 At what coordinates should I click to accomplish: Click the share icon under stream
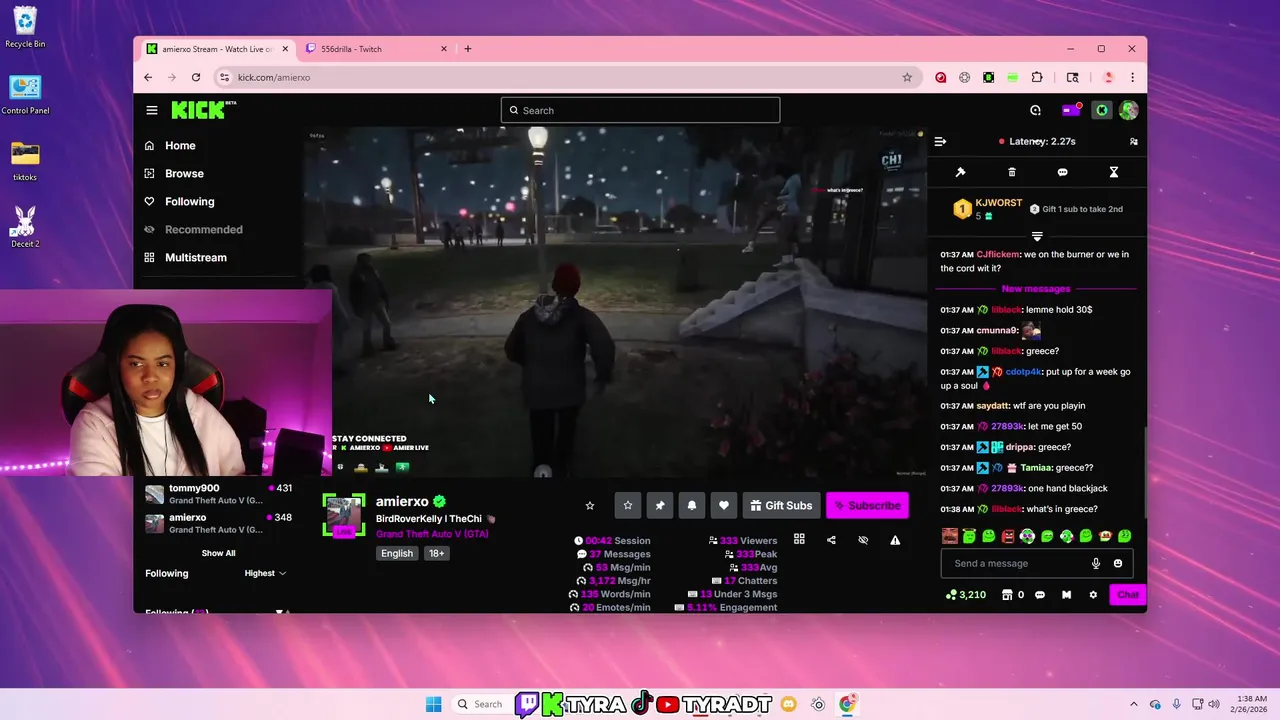pos(831,540)
